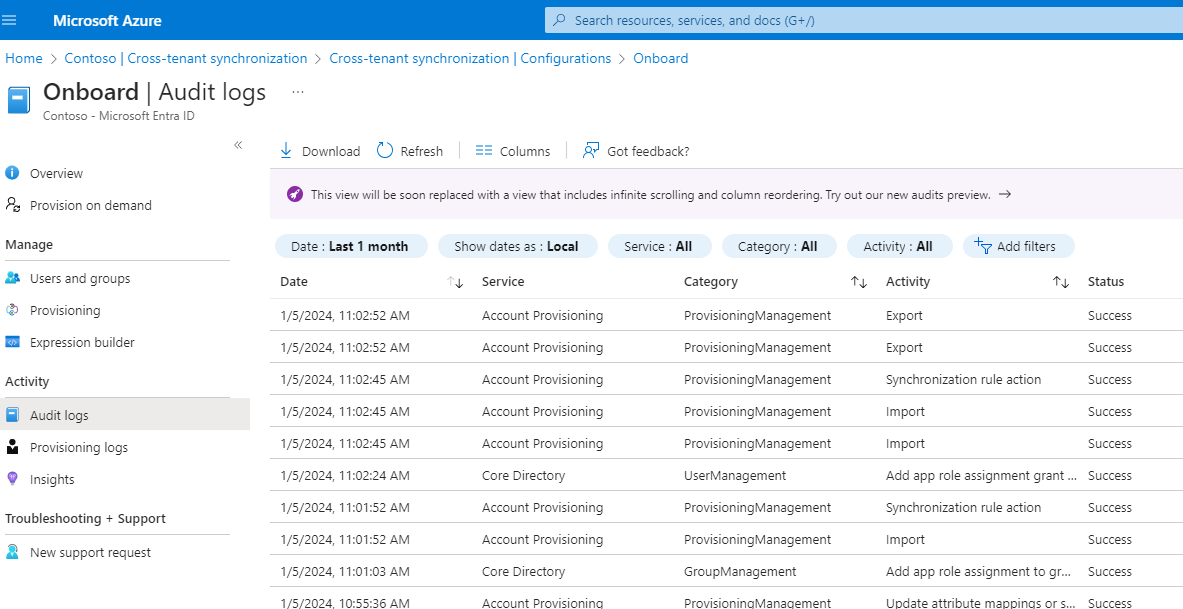Open the Azure portal hamburger menu
Screen dimensions: 1183x609
click(9, 20)
